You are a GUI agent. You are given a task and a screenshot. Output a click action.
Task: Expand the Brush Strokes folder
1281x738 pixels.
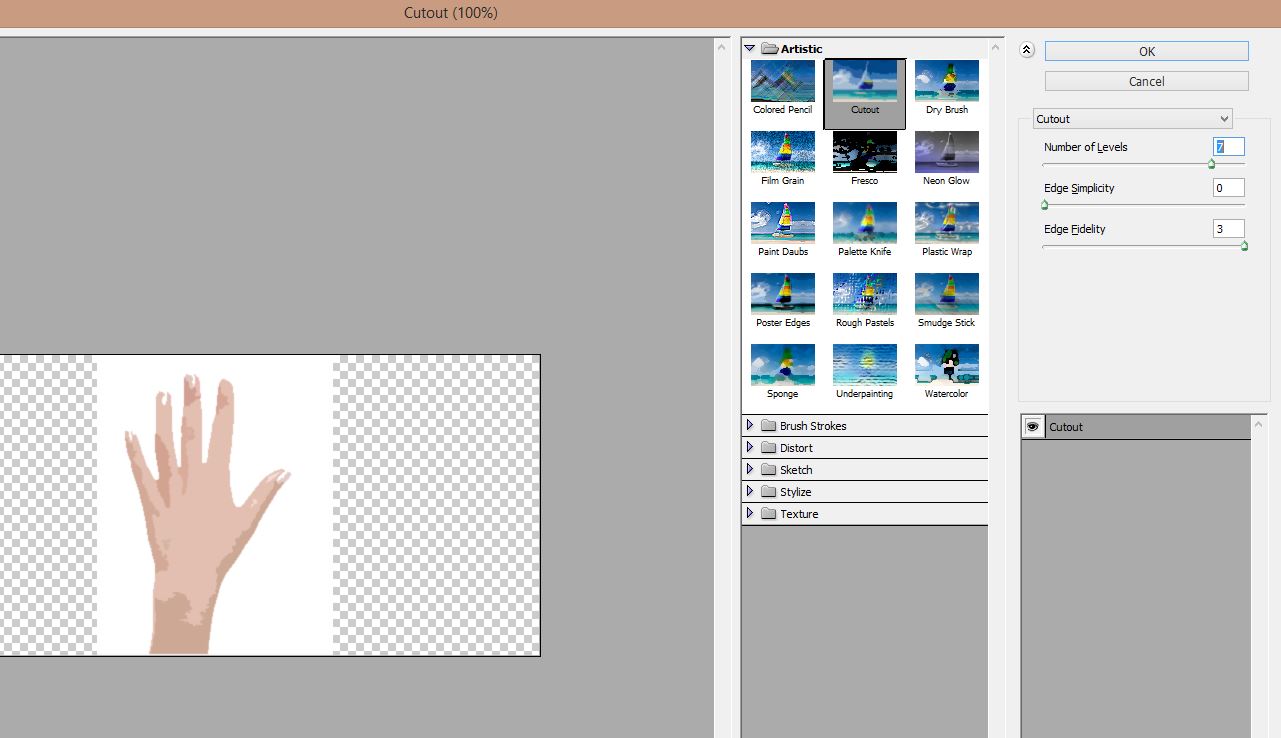(750, 426)
